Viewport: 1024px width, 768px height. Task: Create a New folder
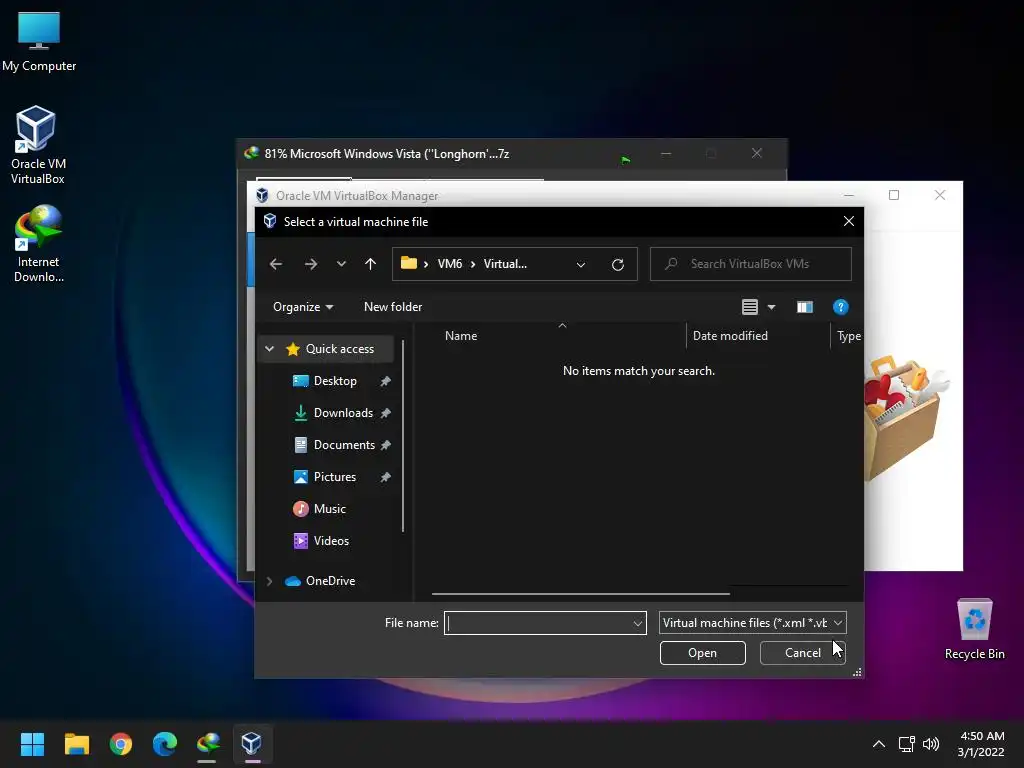click(393, 307)
